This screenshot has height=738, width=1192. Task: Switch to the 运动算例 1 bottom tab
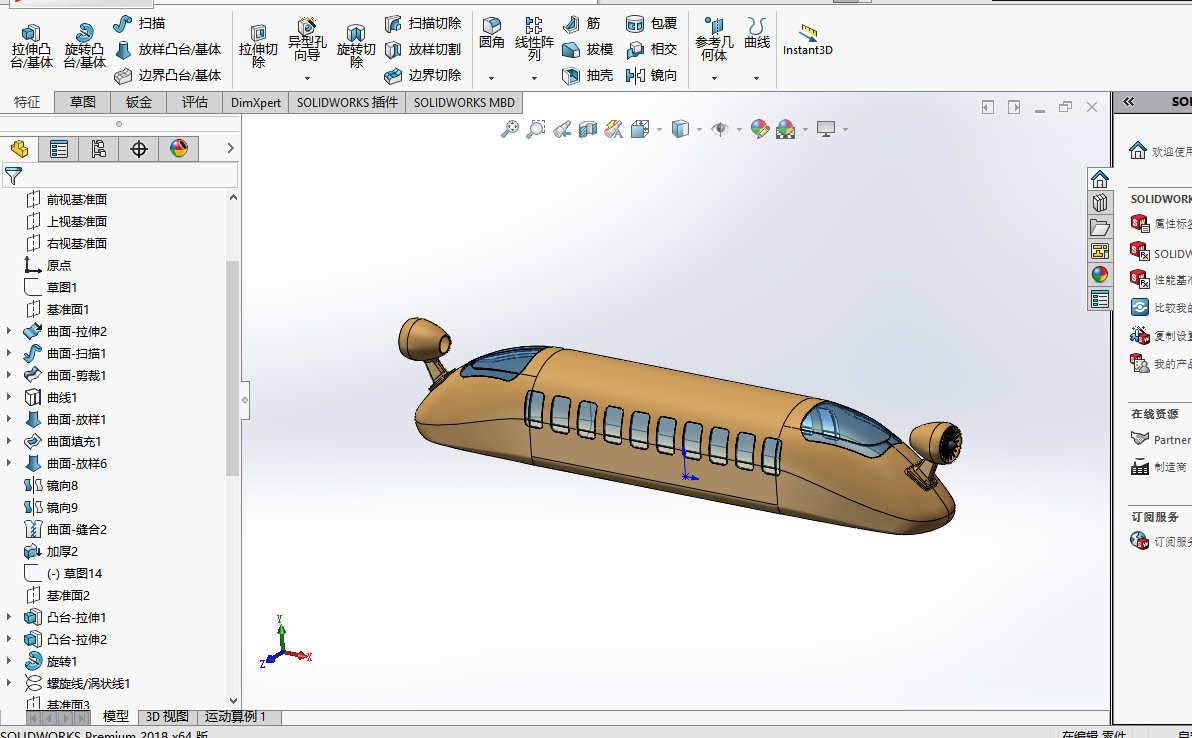tap(236, 717)
